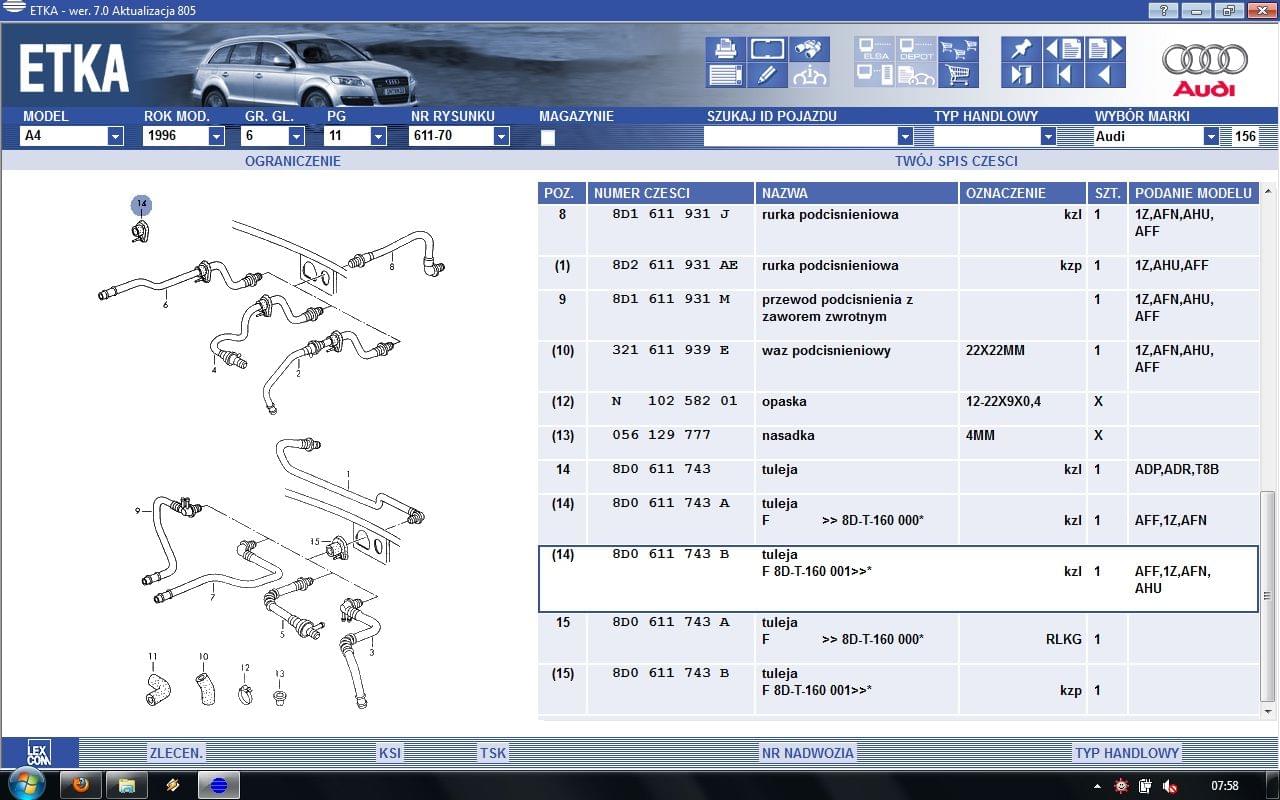
Task: Expand the PG dropdown showing 11
Action: coord(378,136)
